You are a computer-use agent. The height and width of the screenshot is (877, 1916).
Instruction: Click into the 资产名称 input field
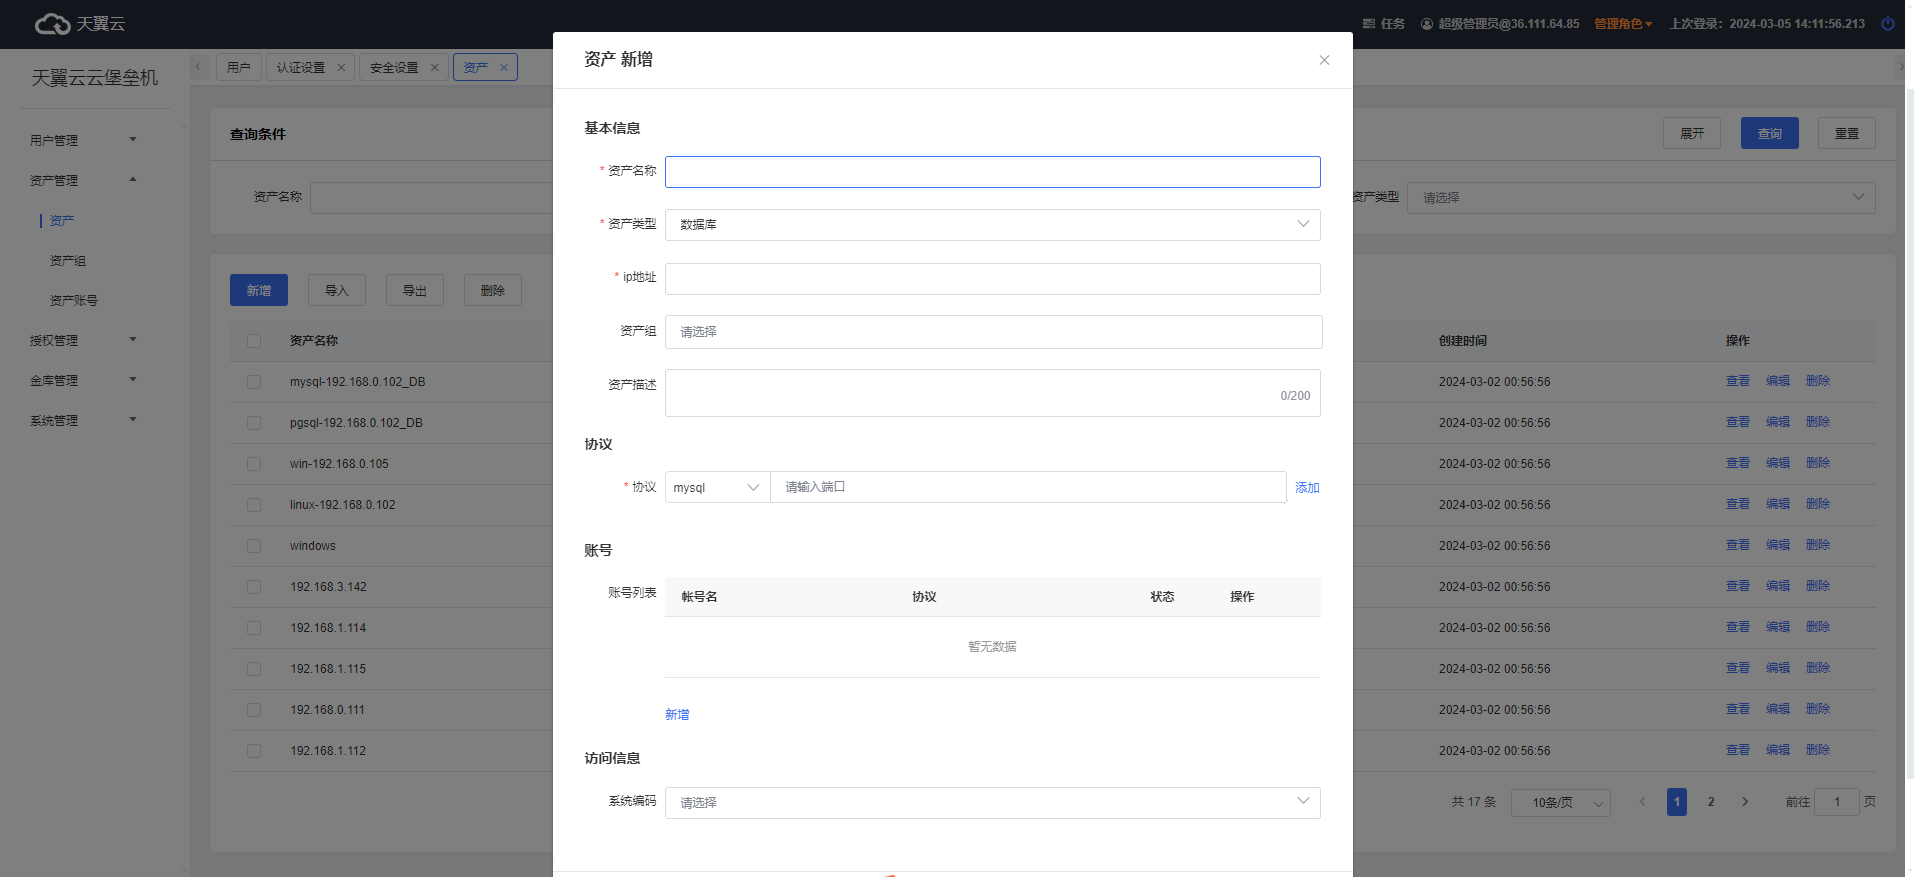(992, 172)
